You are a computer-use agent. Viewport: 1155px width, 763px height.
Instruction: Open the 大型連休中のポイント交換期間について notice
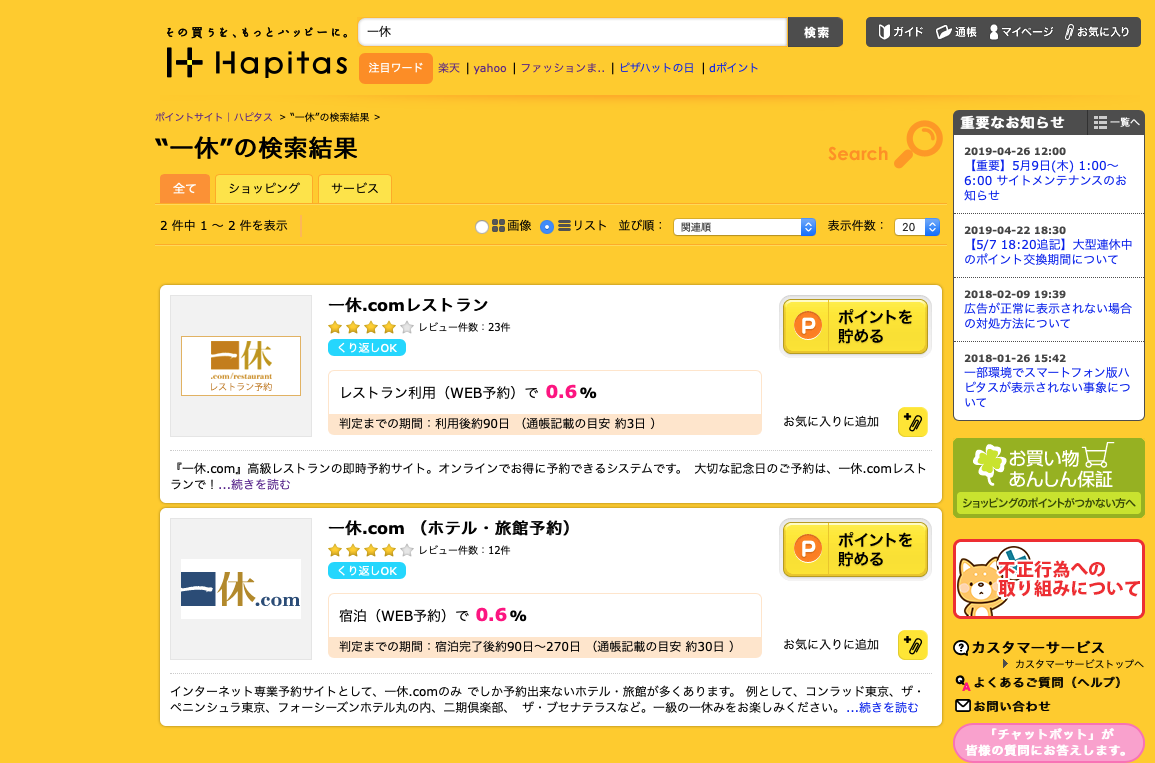[x=1047, y=252]
